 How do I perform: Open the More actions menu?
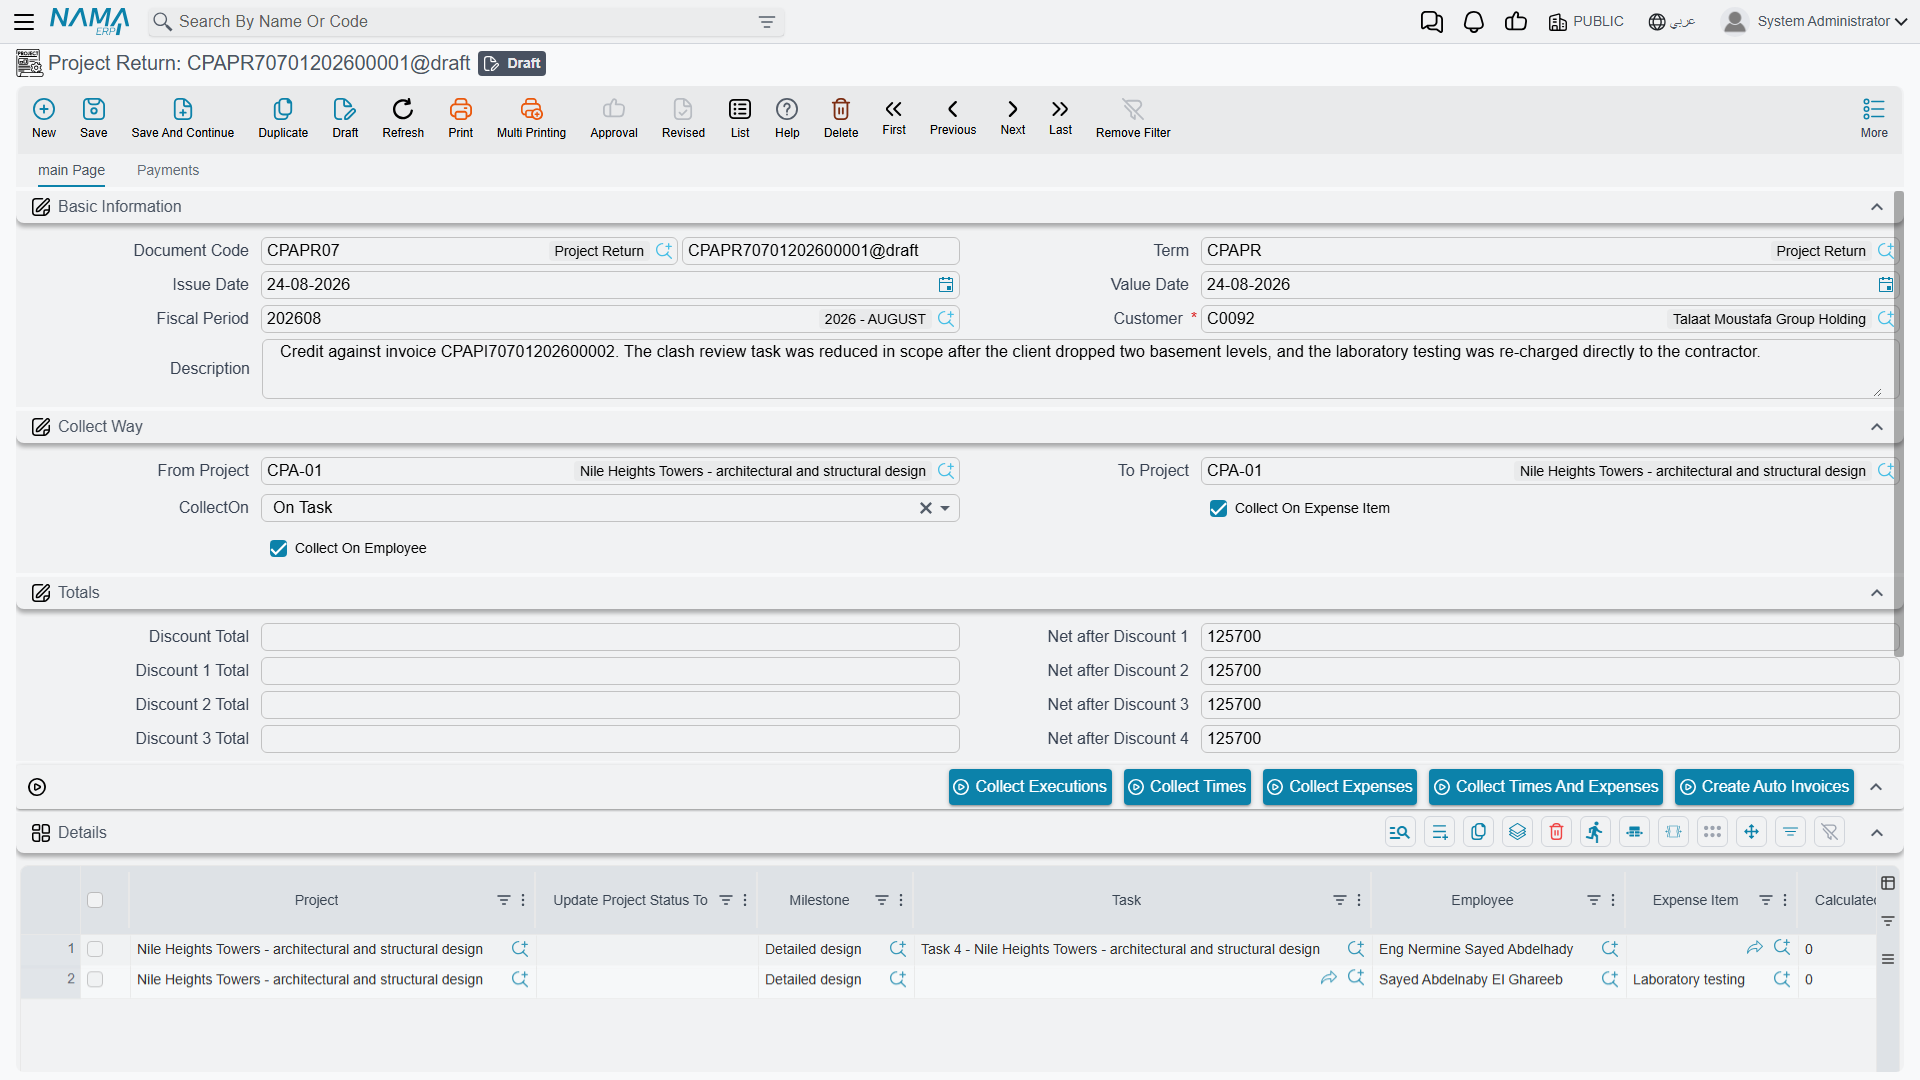click(1874, 118)
